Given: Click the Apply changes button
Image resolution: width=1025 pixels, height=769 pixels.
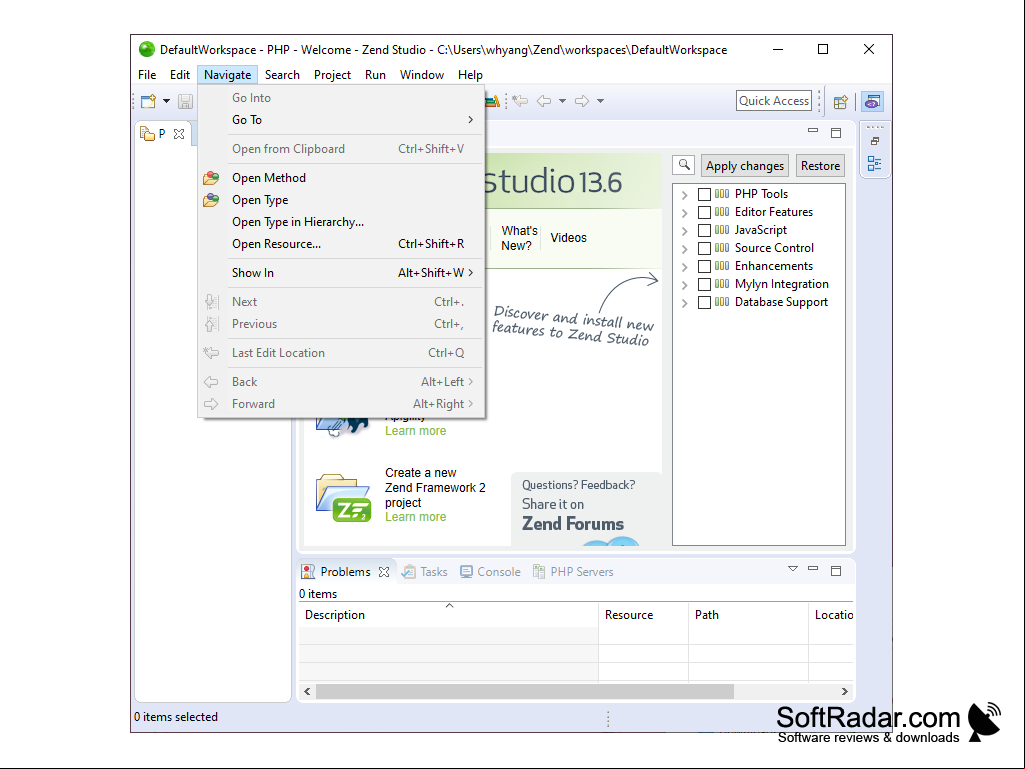Looking at the screenshot, I should 745,165.
